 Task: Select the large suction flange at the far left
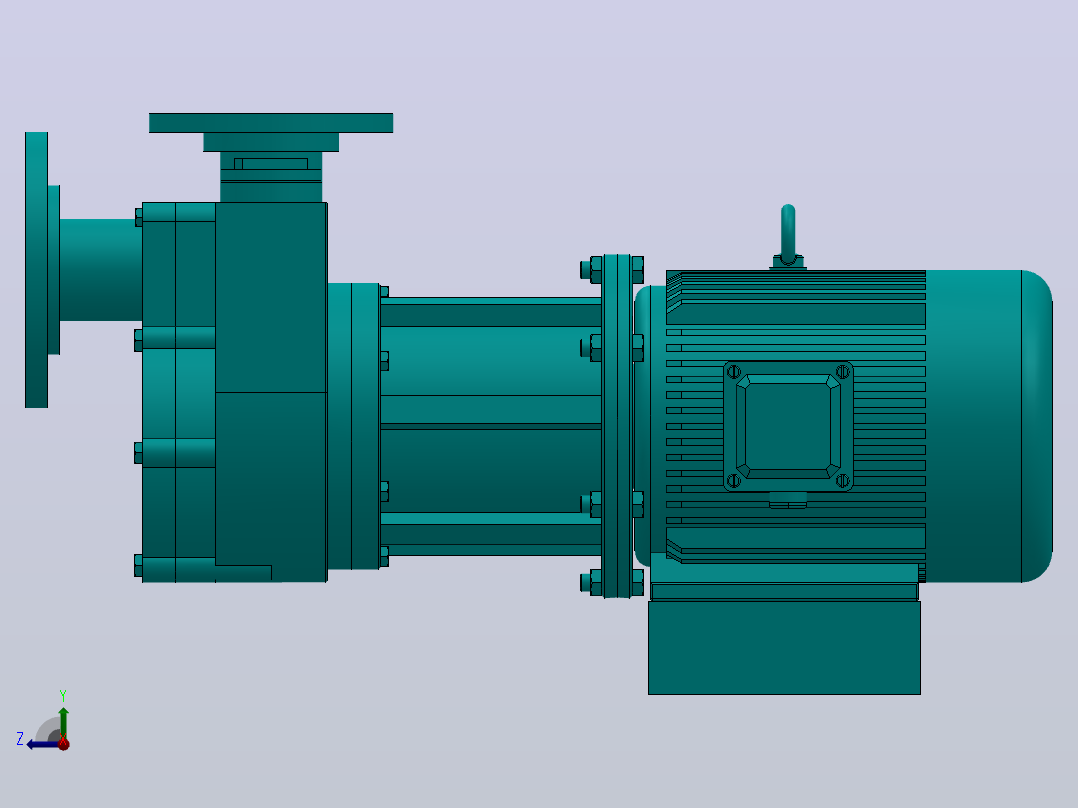pyautogui.click(x=36, y=270)
